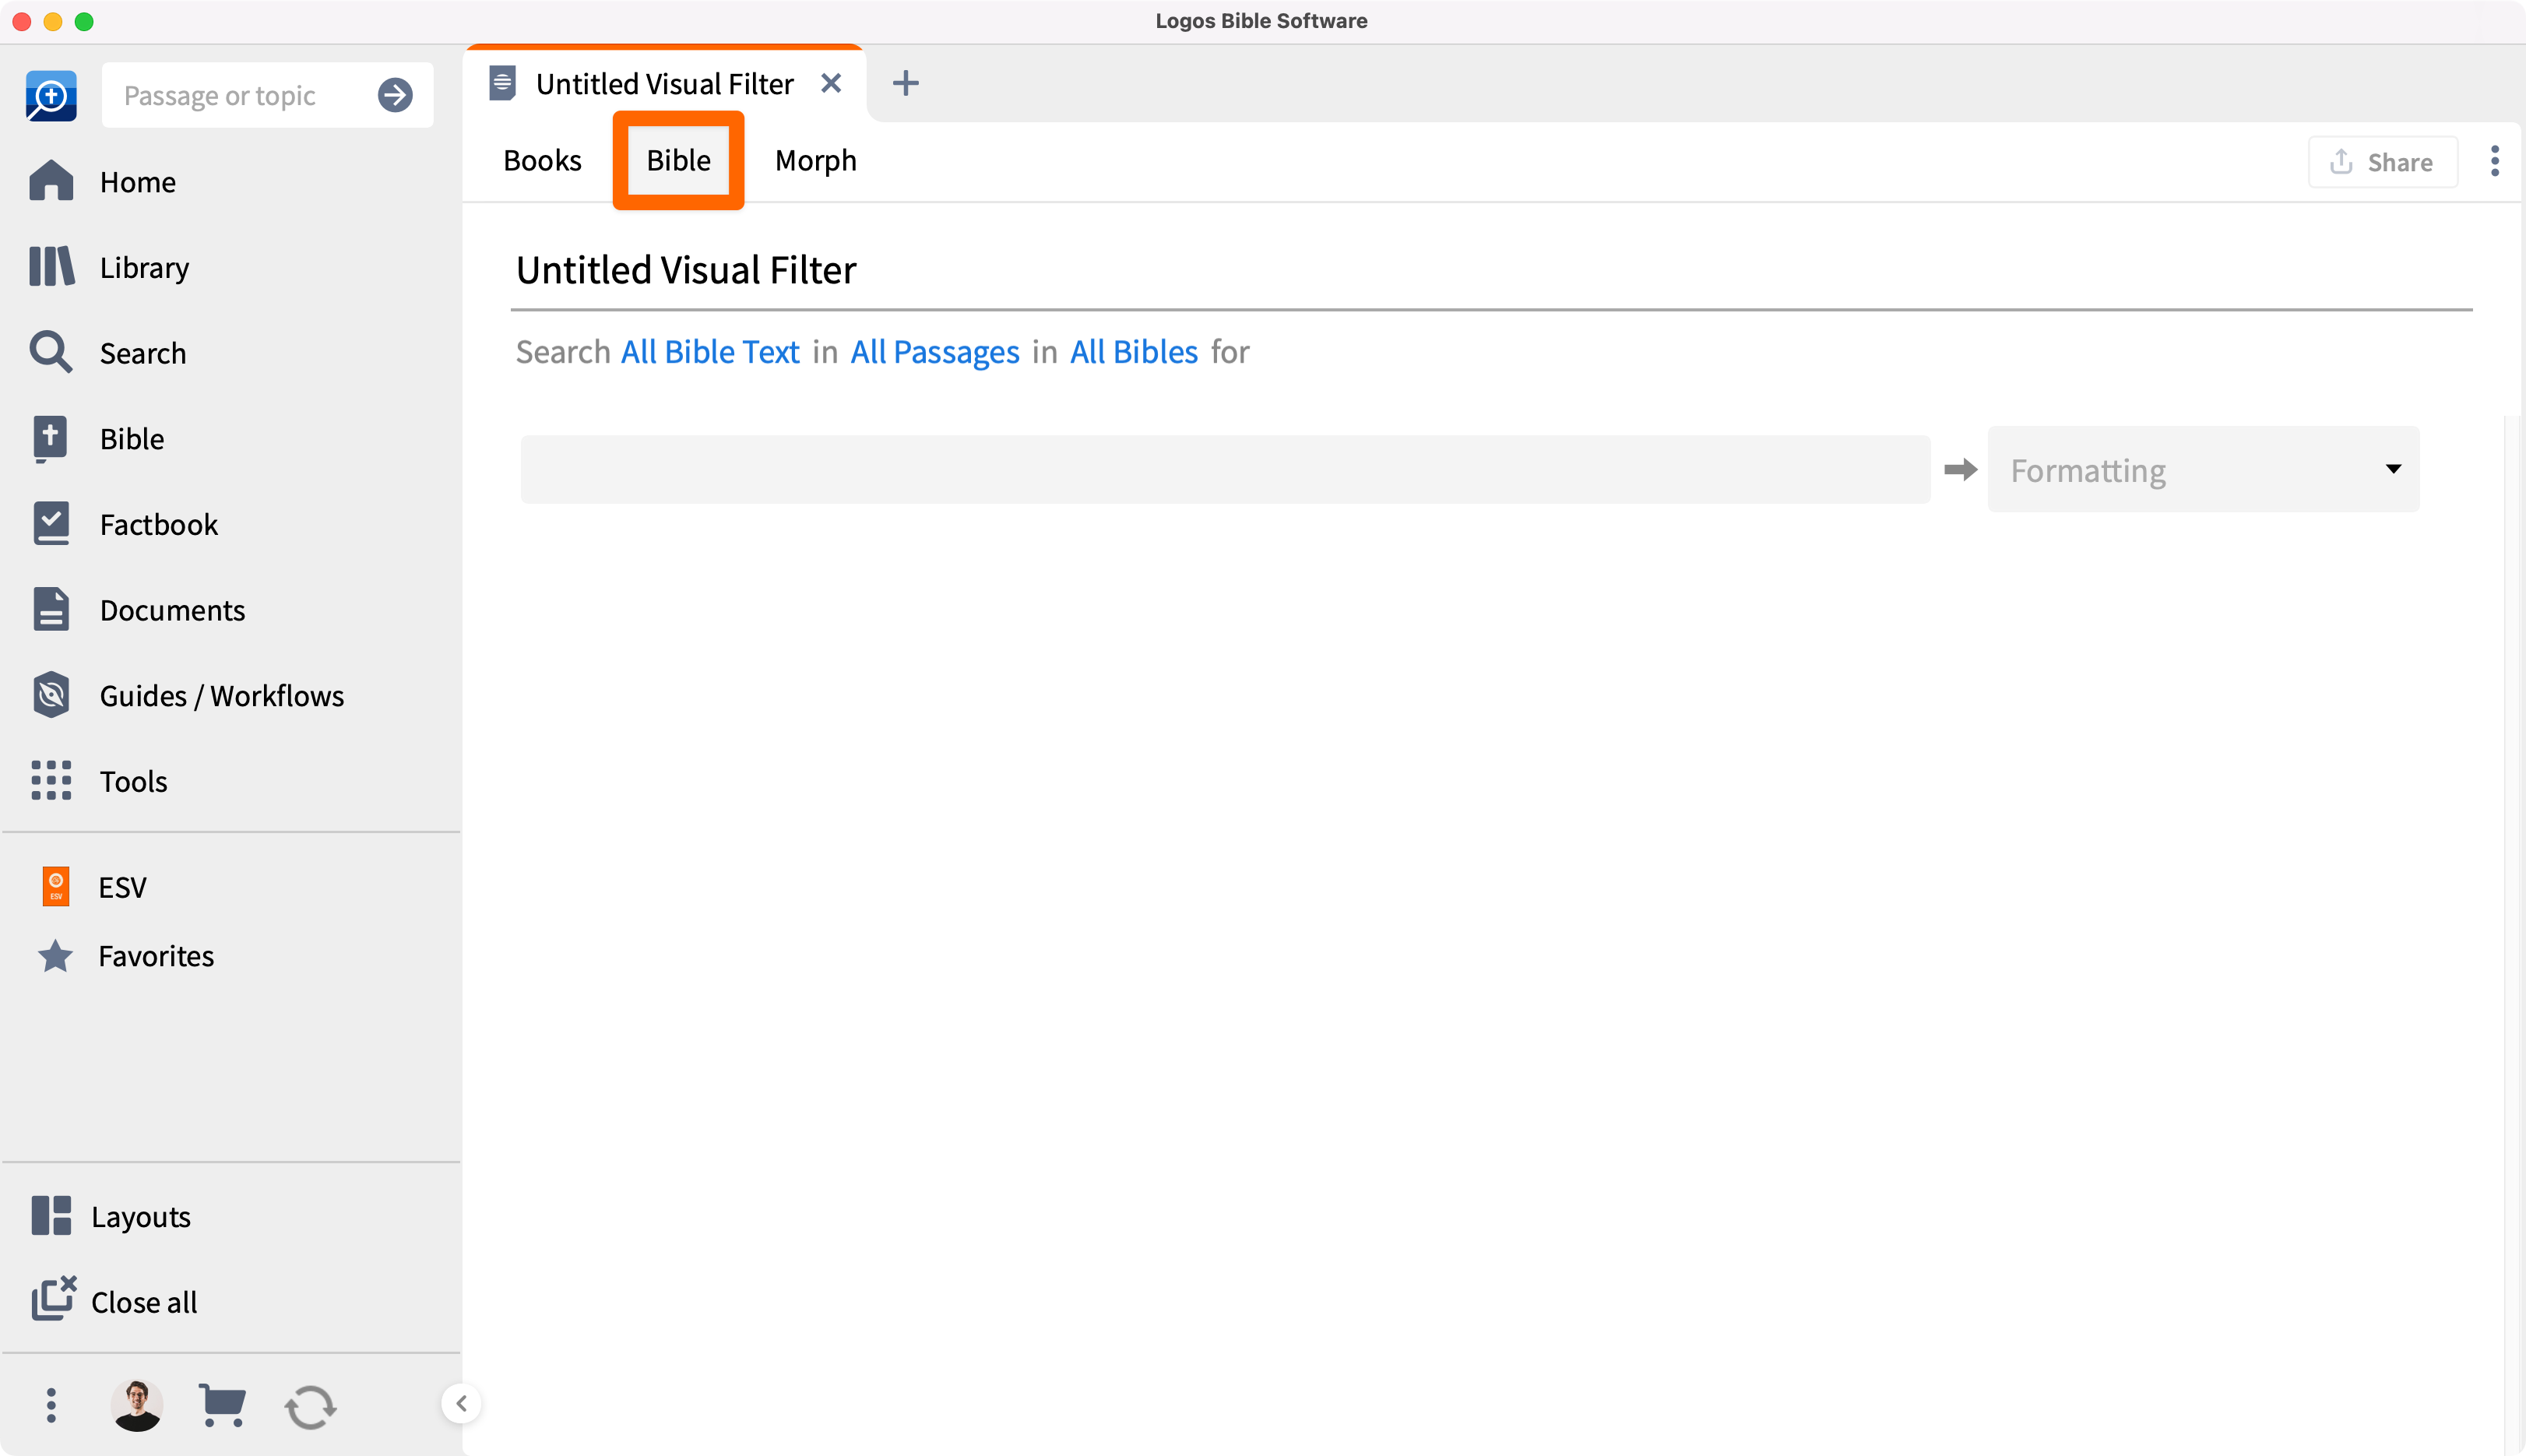Edit the Untitled Visual Filter title
Image resolution: width=2526 pixels, height=1456 pixels.
tap(1490, 270)
